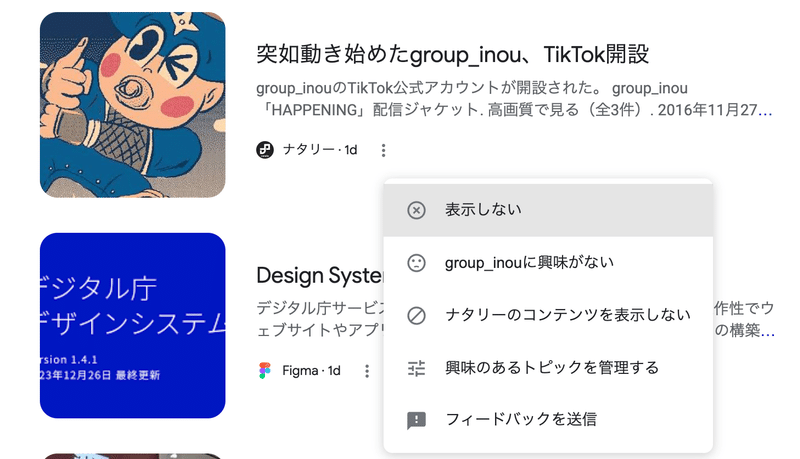
Task: Select ナタリーのコンテンツを表示しない
Action: (548, 315)
